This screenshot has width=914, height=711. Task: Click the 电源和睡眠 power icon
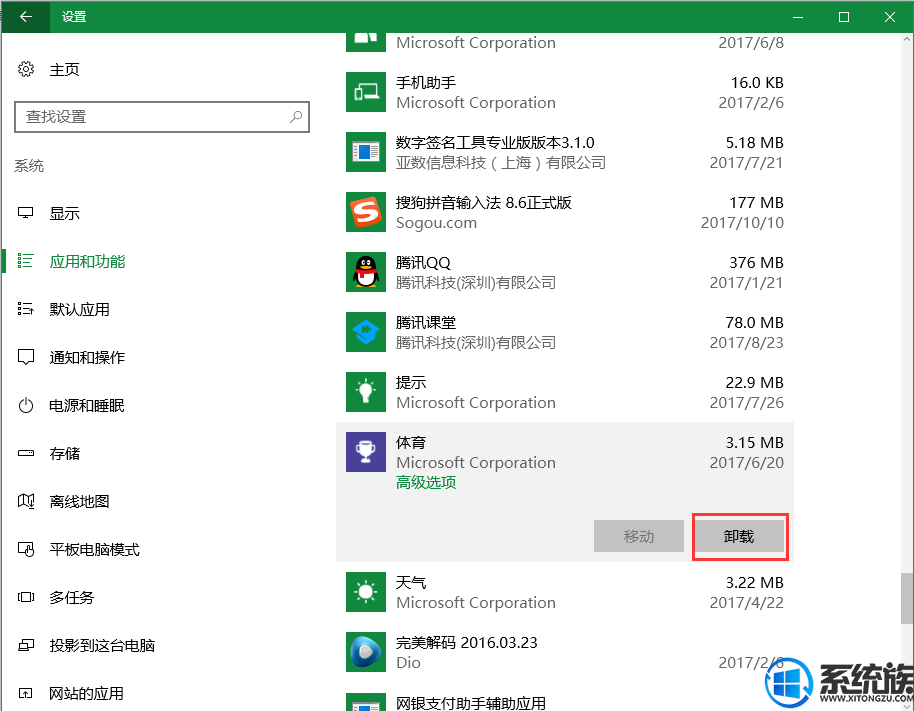coord(26,405)
